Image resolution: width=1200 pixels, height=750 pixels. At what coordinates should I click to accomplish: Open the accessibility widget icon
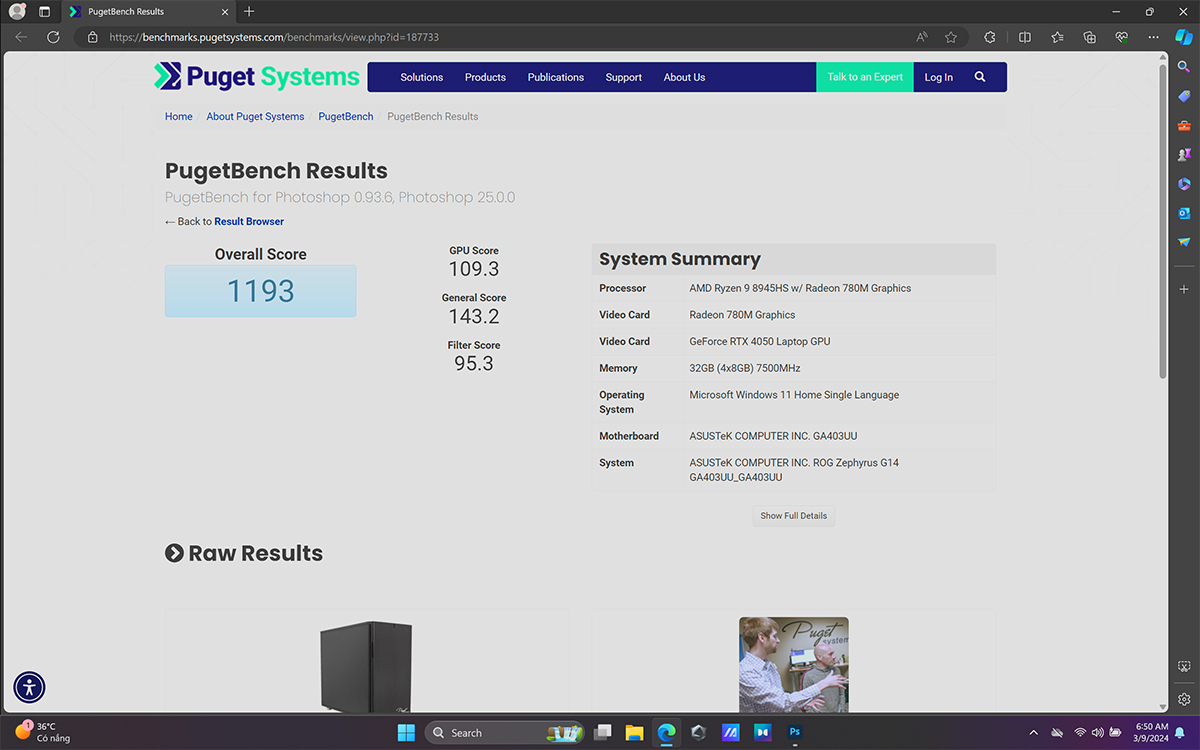(29, 687)
